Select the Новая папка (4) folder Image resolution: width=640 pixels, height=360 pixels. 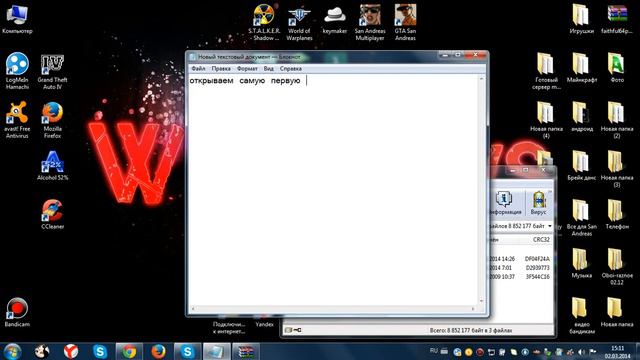(x=546, y=120)
